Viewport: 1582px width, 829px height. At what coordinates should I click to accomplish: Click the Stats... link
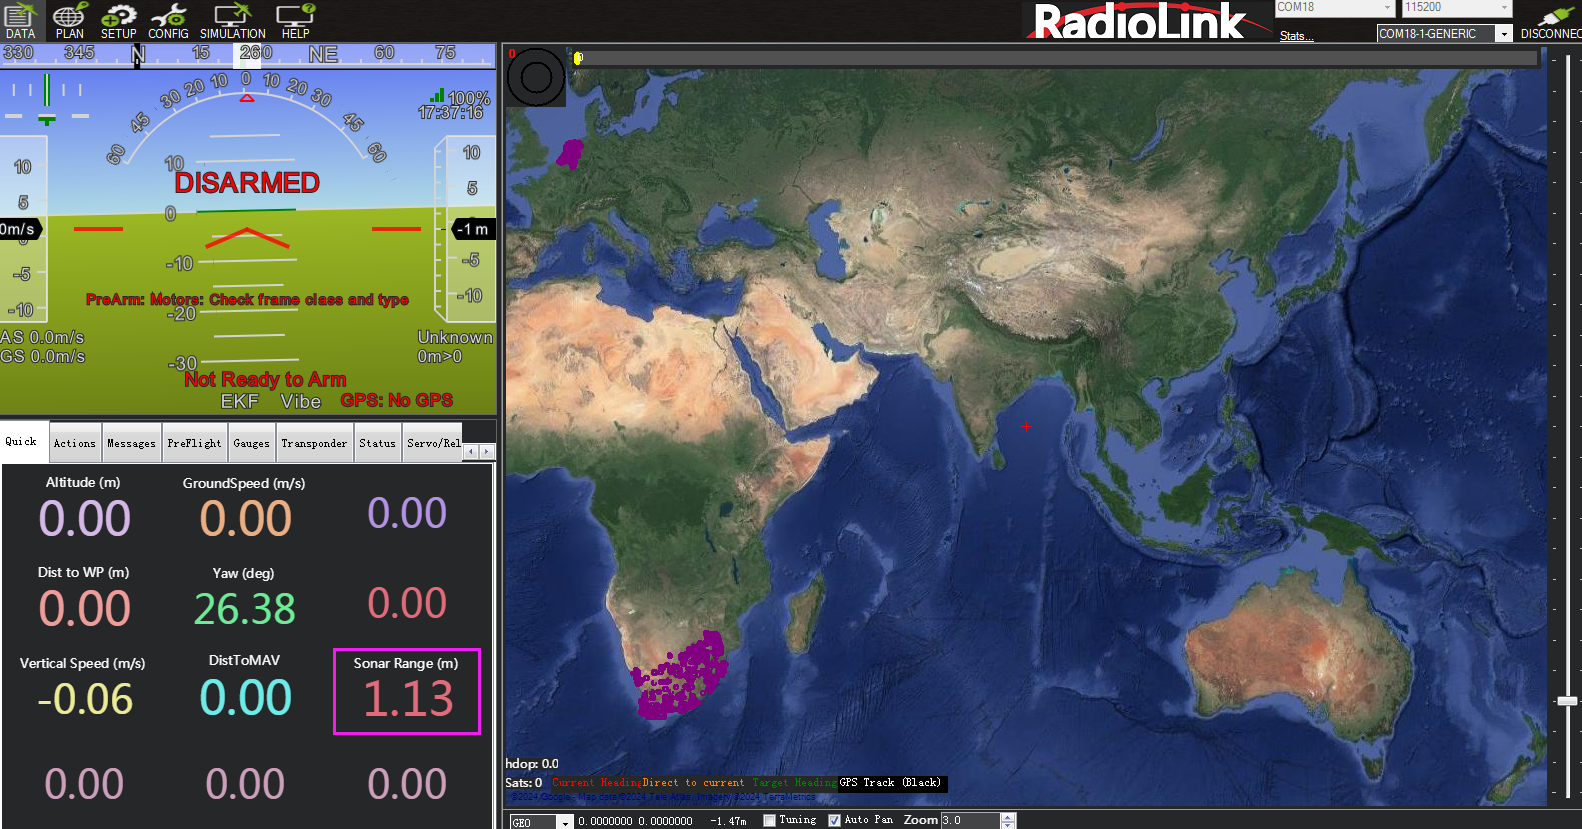point(1296,36)
